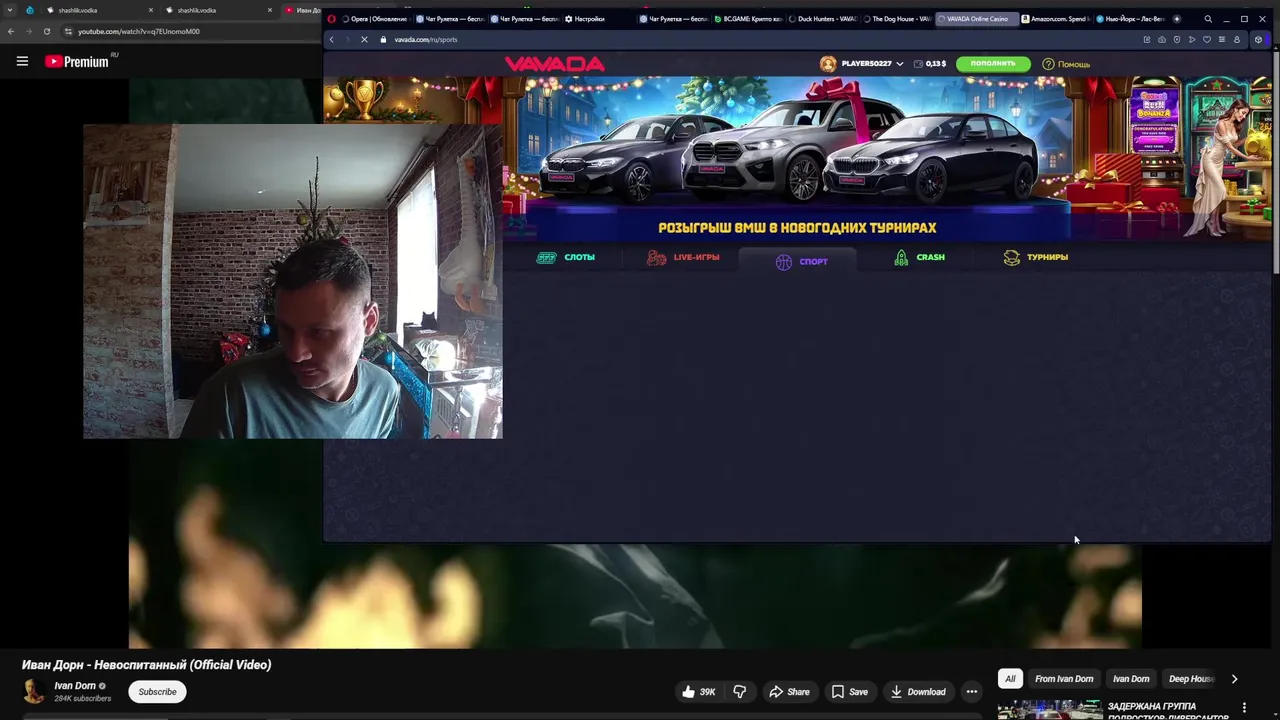Viewport: 1280px width, 720px height.
Task: Open ЗАДЕРЖАНА ГРУППА suggested video thumbnail
Action: point(1050,710)
